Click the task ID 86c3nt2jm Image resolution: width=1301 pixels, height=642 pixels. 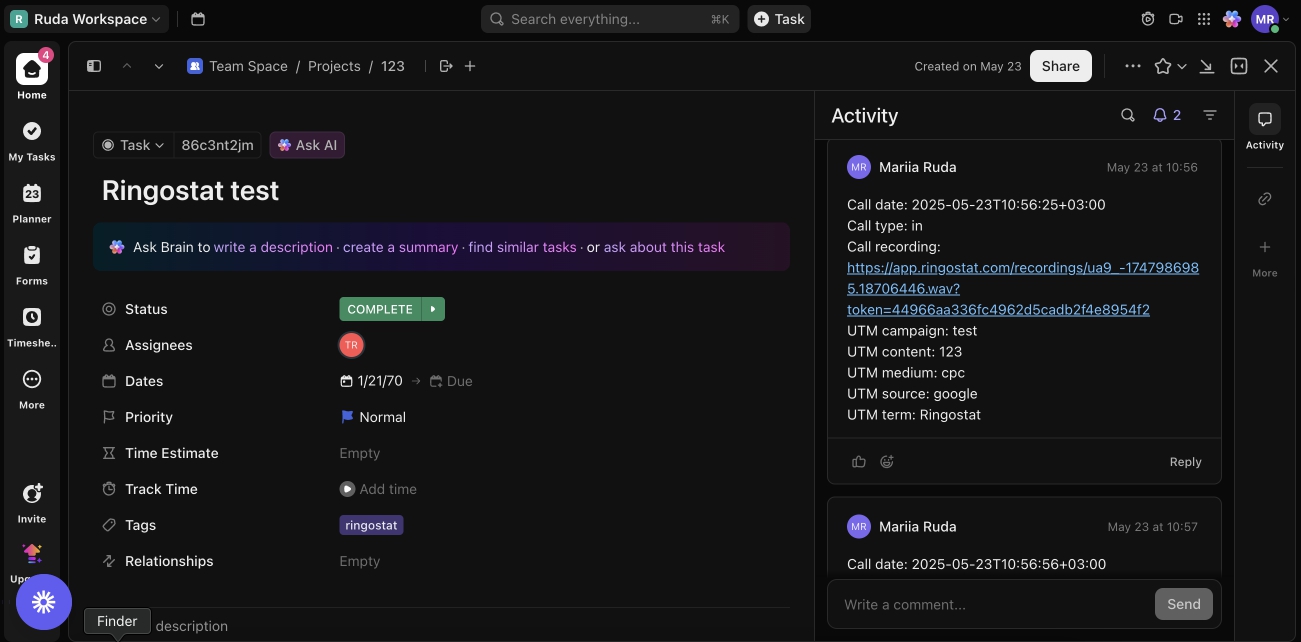[217, 145]
